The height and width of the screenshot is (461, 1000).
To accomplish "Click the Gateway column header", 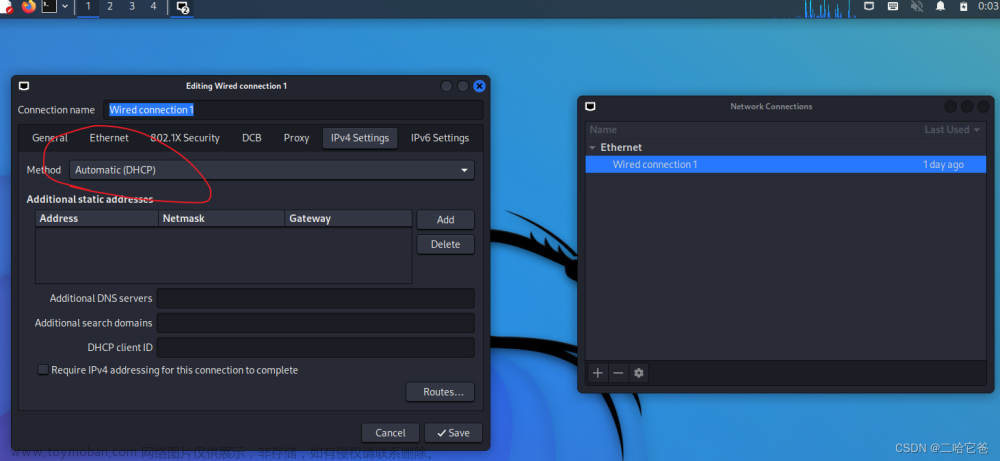I will (x=348, y=218).
